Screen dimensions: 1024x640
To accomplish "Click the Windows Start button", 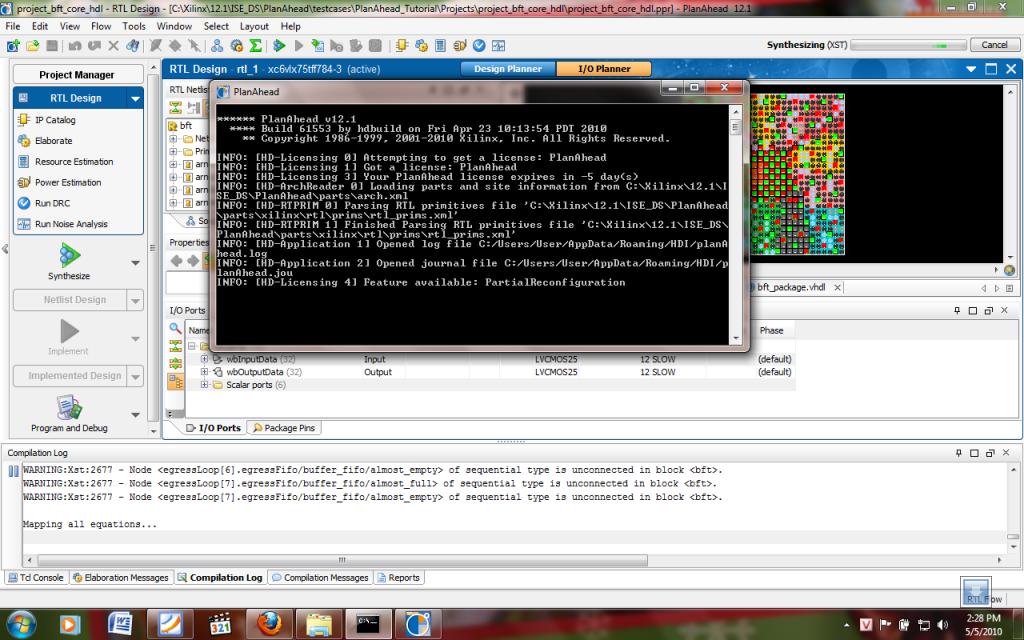I will coord(22,624).
